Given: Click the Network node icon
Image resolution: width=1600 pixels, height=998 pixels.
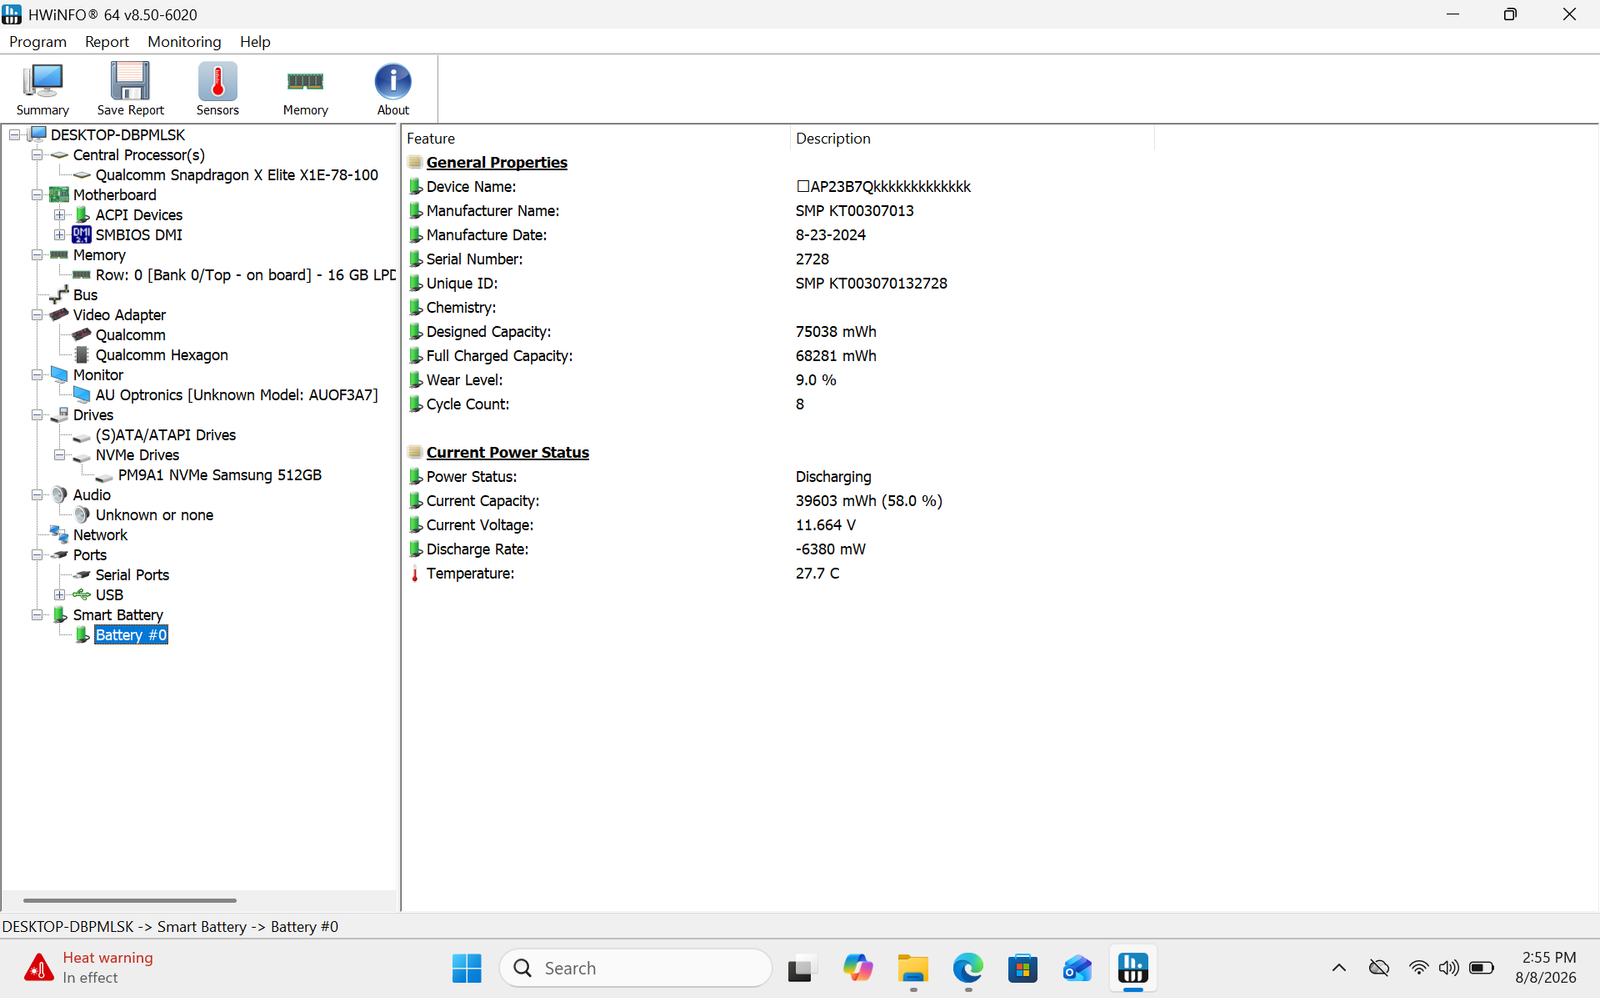Looking at the screenshot, I should 59,535.
